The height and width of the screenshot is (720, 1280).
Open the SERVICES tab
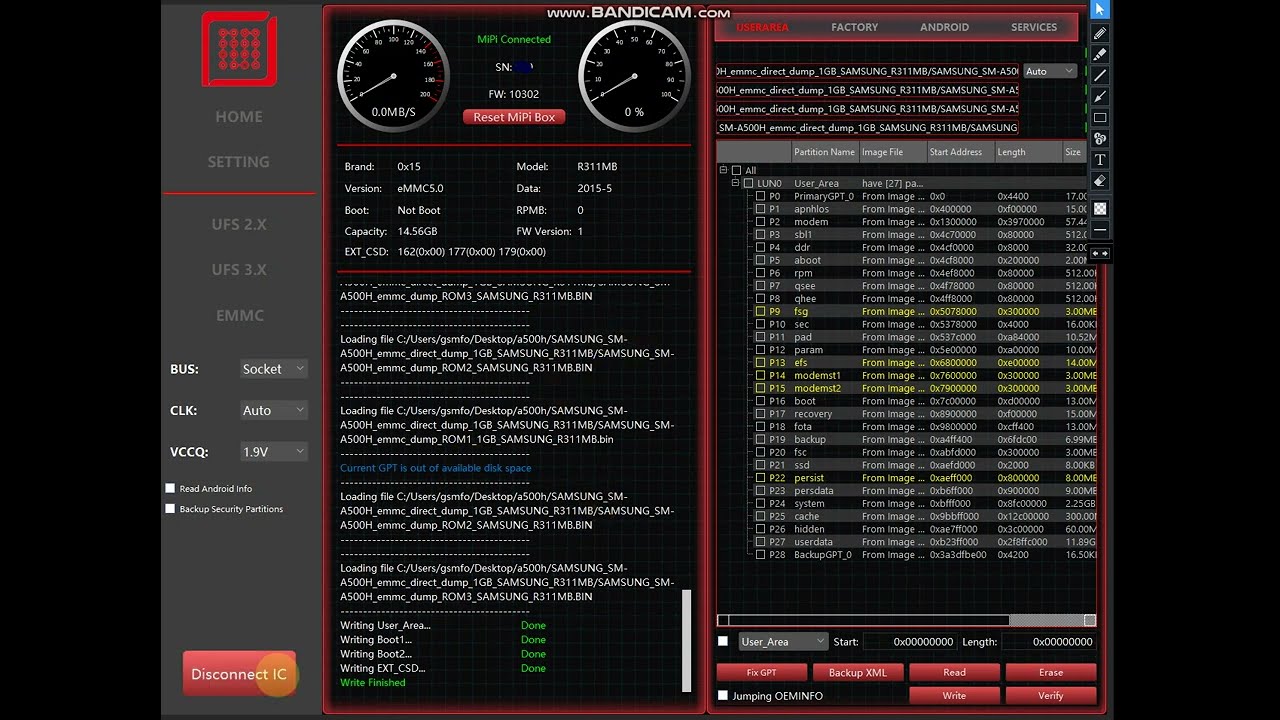click(x=1034, y=27)
